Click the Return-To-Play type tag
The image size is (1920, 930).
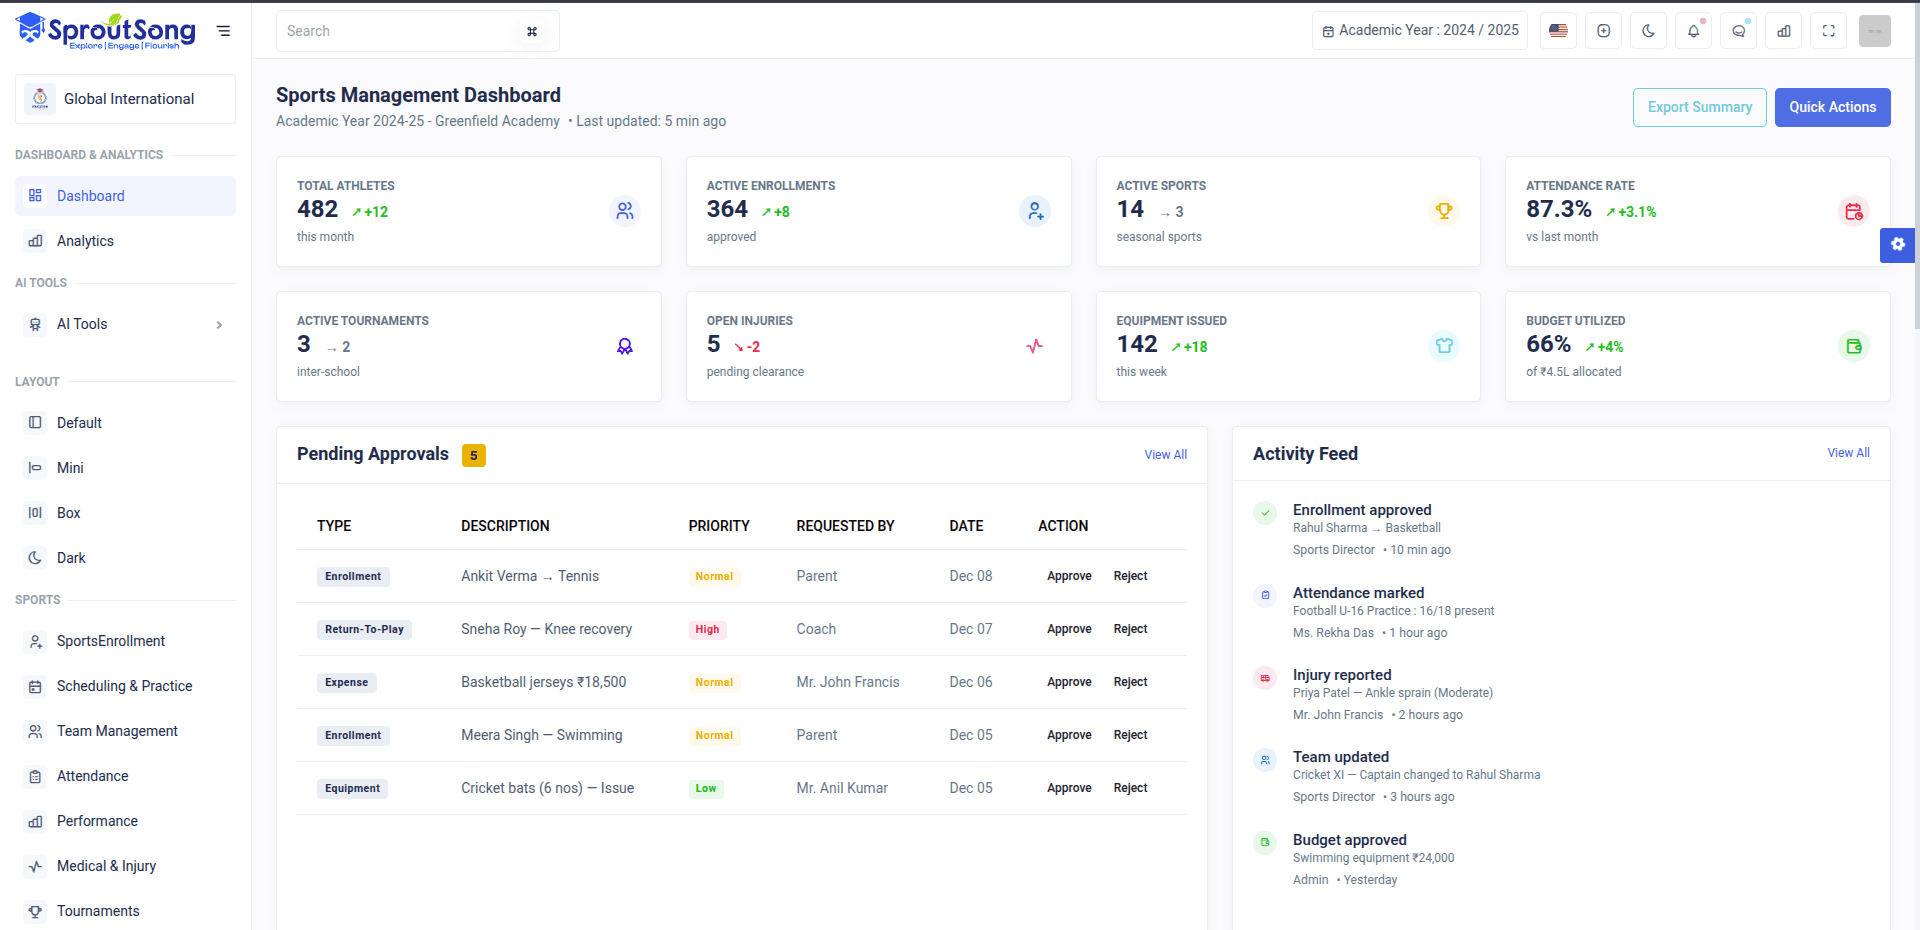(x=364, y=629)
